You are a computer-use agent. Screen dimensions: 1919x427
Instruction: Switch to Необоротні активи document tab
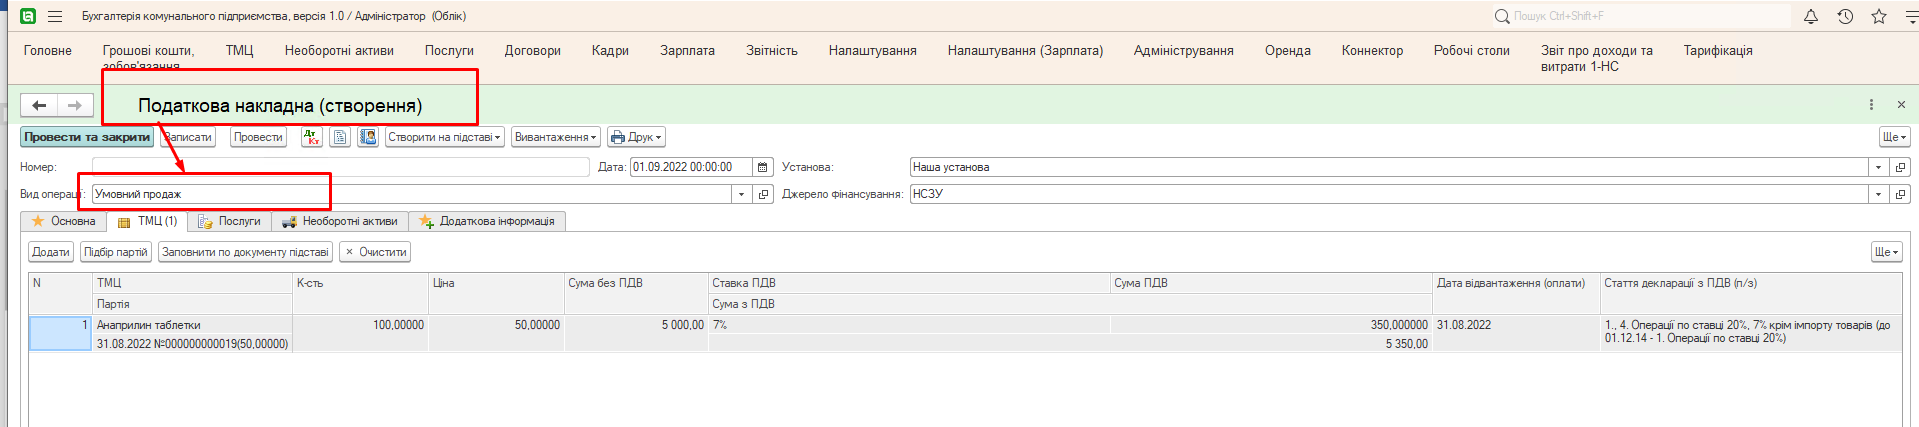click(x=340, y=221)
